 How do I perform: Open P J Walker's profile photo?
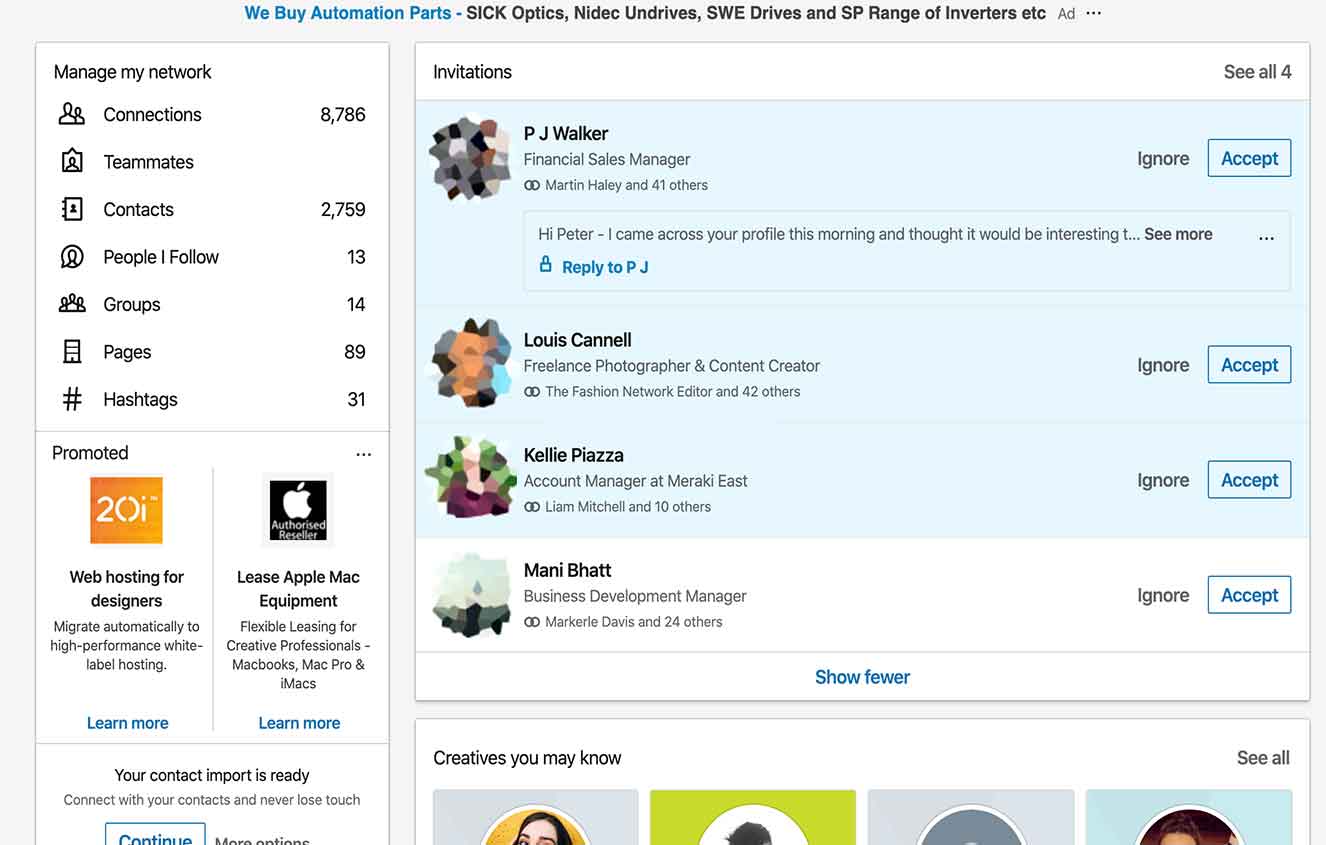[470, 158]
